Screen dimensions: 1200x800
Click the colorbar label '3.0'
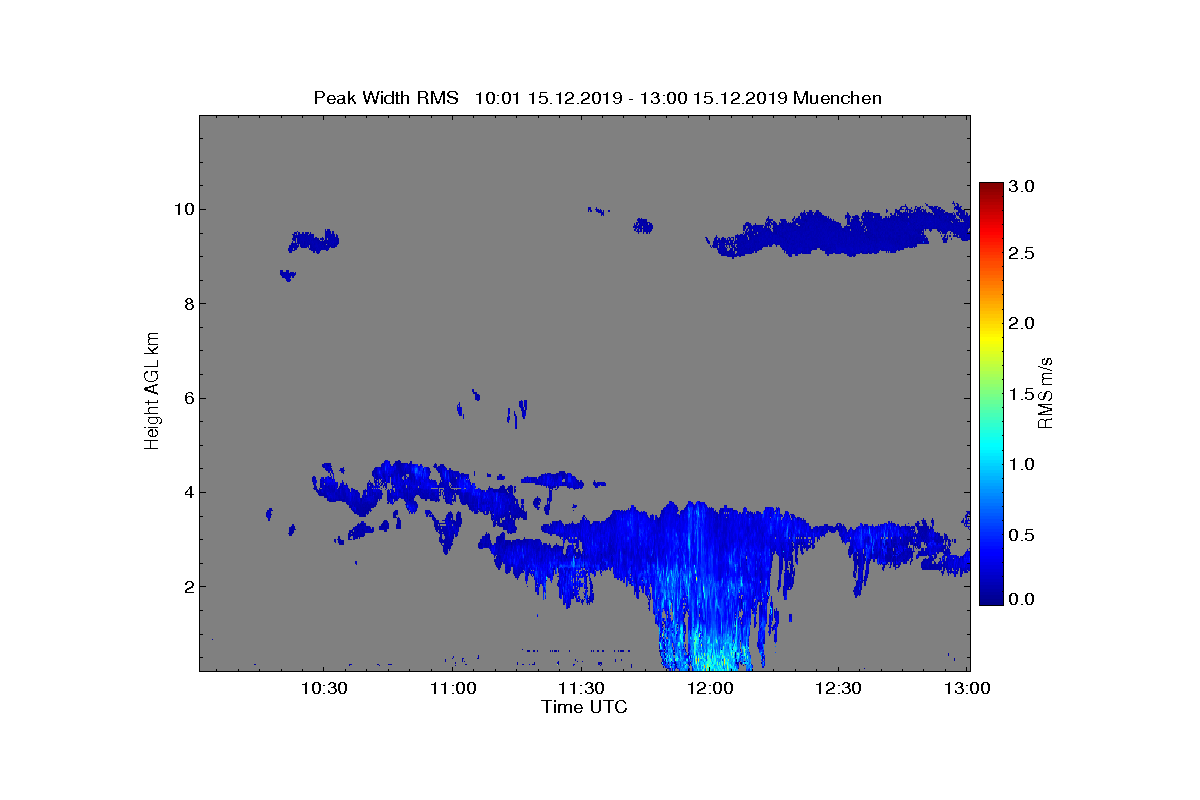[x=1021, y=186]
